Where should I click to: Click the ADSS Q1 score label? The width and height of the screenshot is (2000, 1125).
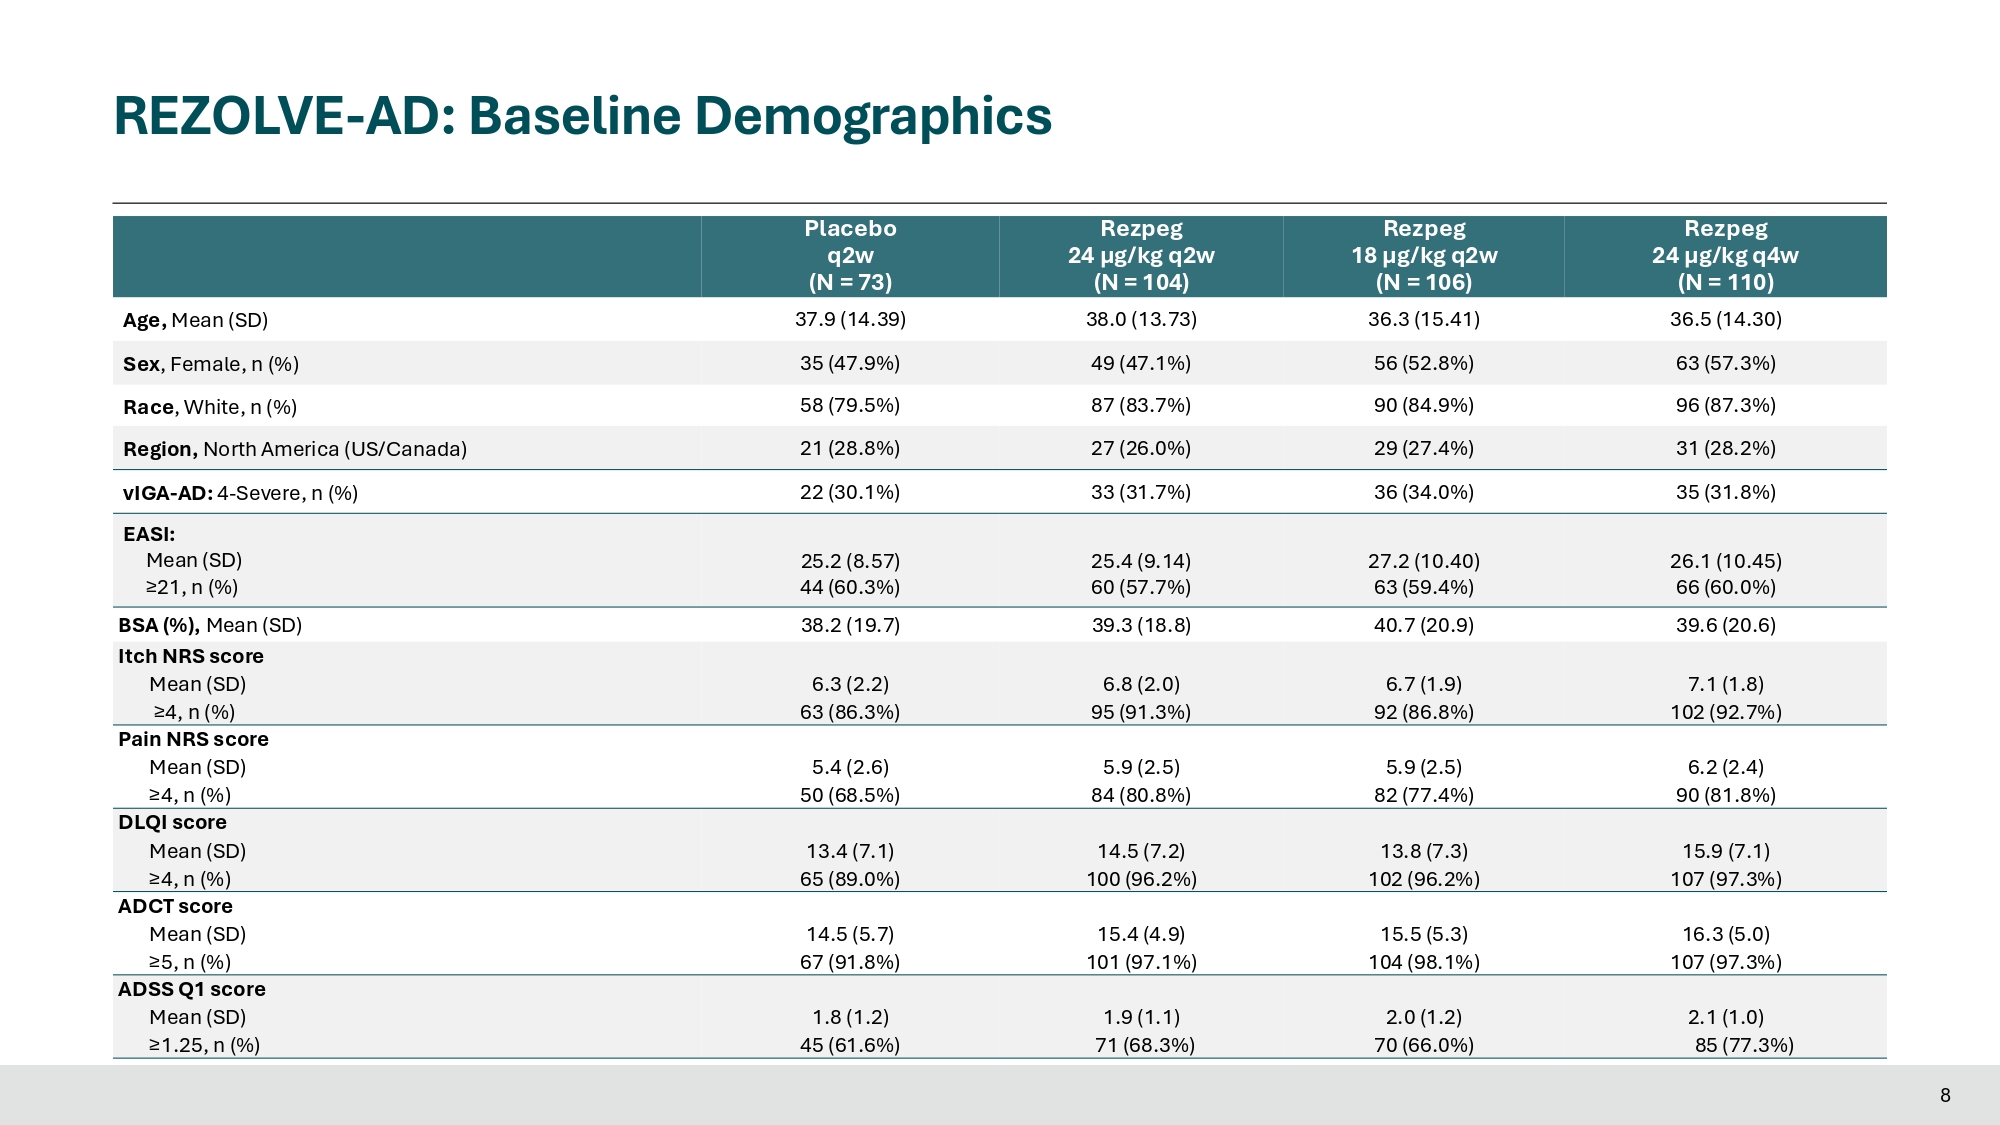192,989
